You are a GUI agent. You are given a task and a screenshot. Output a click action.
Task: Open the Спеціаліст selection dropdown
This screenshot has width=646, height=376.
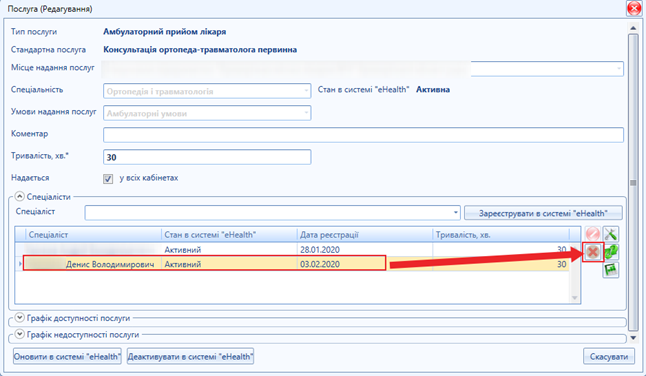[x=455, y=213]
